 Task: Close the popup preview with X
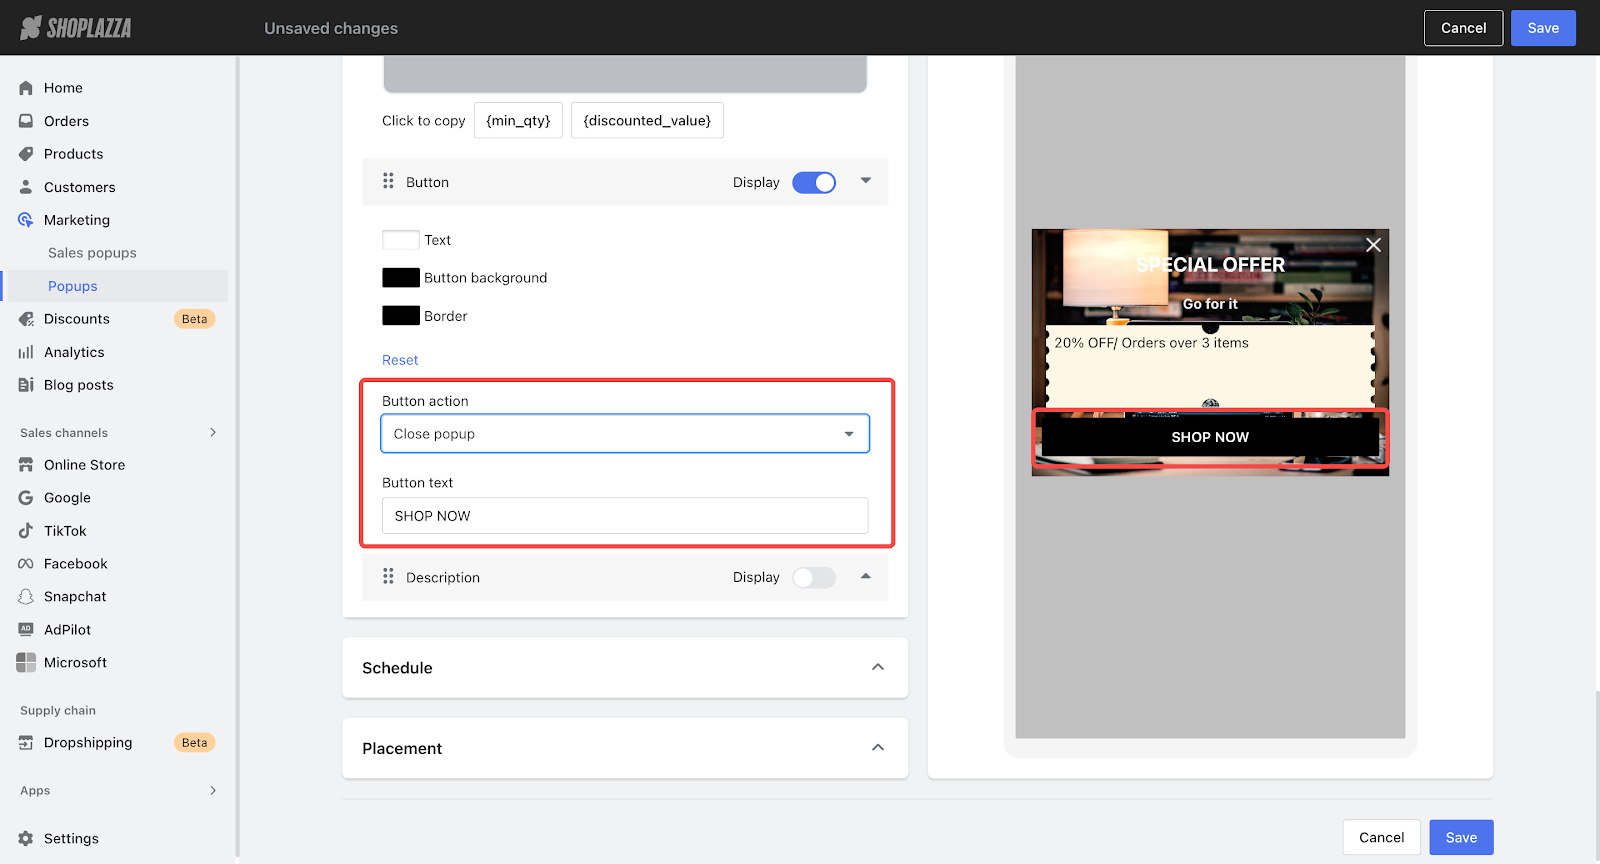pos(1373,245)
